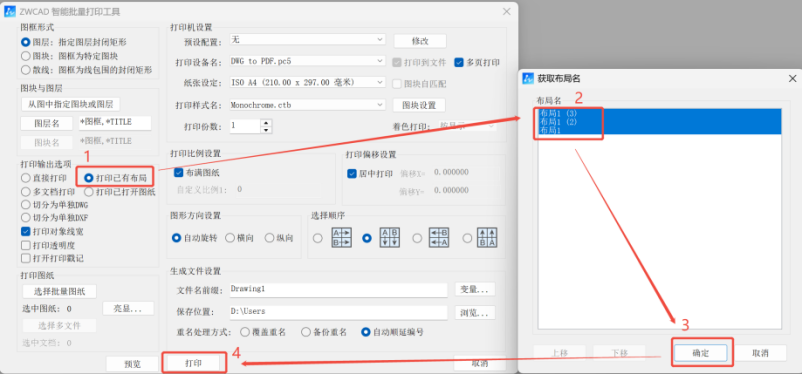Toggle 多页打印 checkbox
Viewport: 802px width, 374px height.
coord(458,62)
